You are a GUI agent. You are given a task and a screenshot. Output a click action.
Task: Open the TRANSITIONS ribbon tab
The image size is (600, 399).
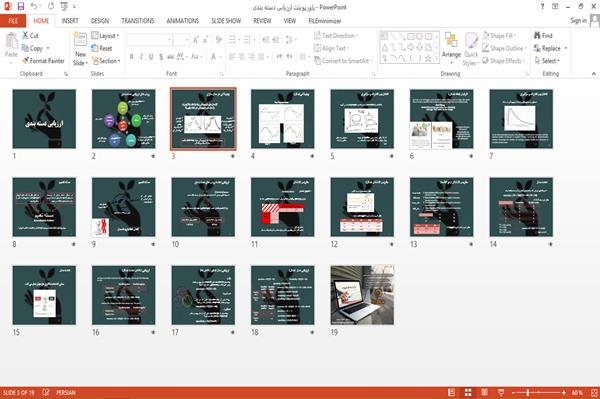138,21
